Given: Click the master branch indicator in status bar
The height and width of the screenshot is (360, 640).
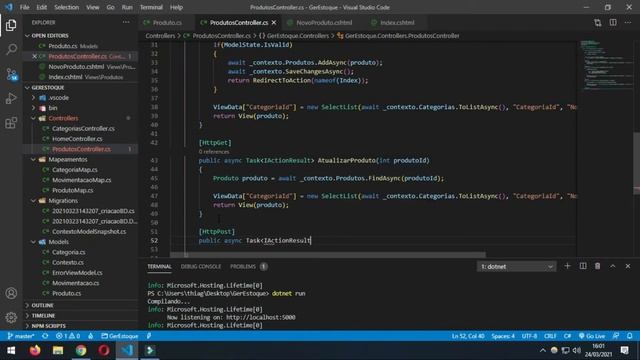Looking at the screenshot, I should pyautogui.click(x=21, y=336).
